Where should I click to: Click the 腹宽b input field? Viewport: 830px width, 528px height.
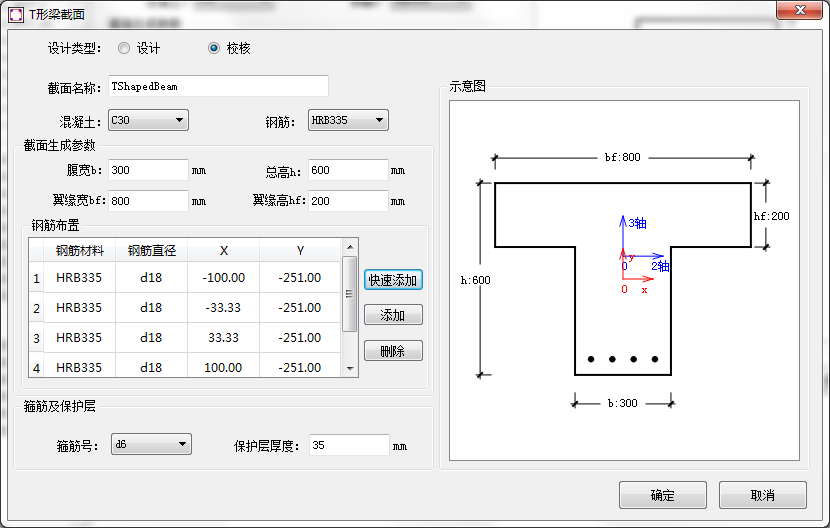(148, 170)
